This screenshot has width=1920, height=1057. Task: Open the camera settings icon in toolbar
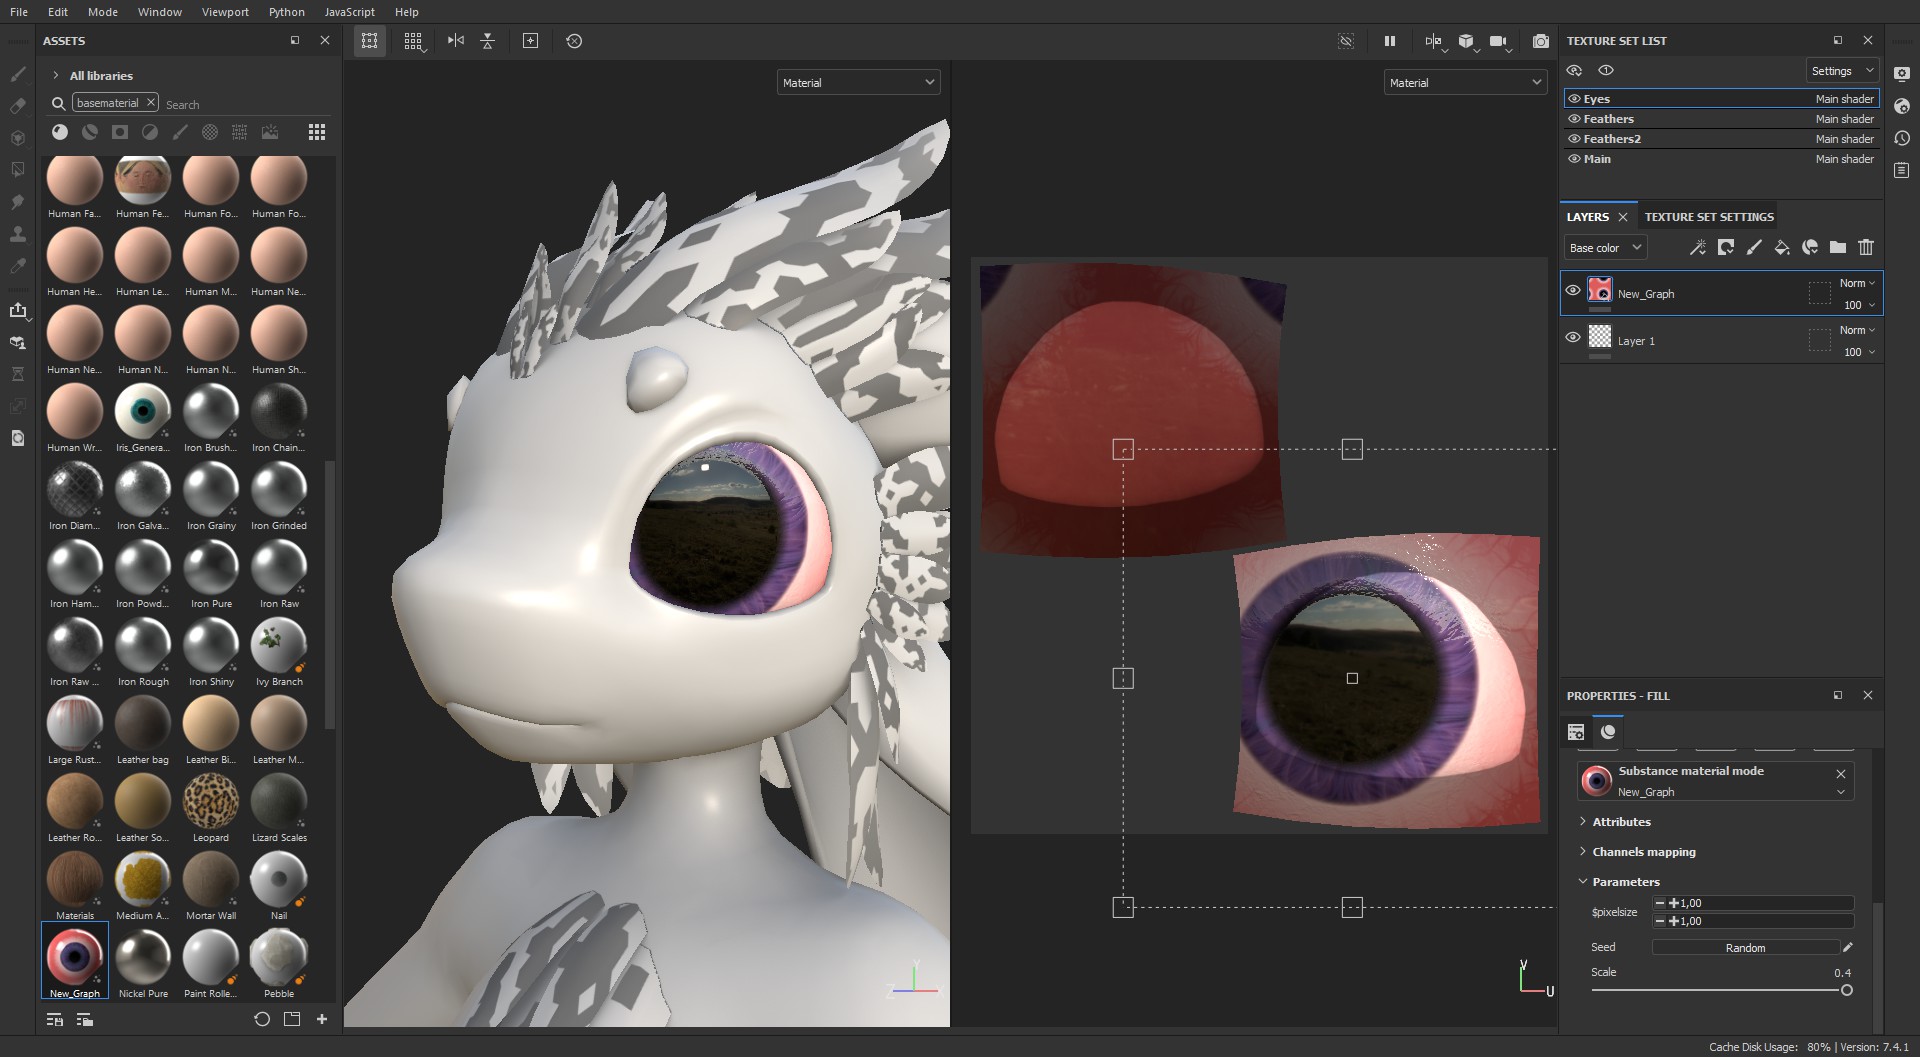(1498, 41)
